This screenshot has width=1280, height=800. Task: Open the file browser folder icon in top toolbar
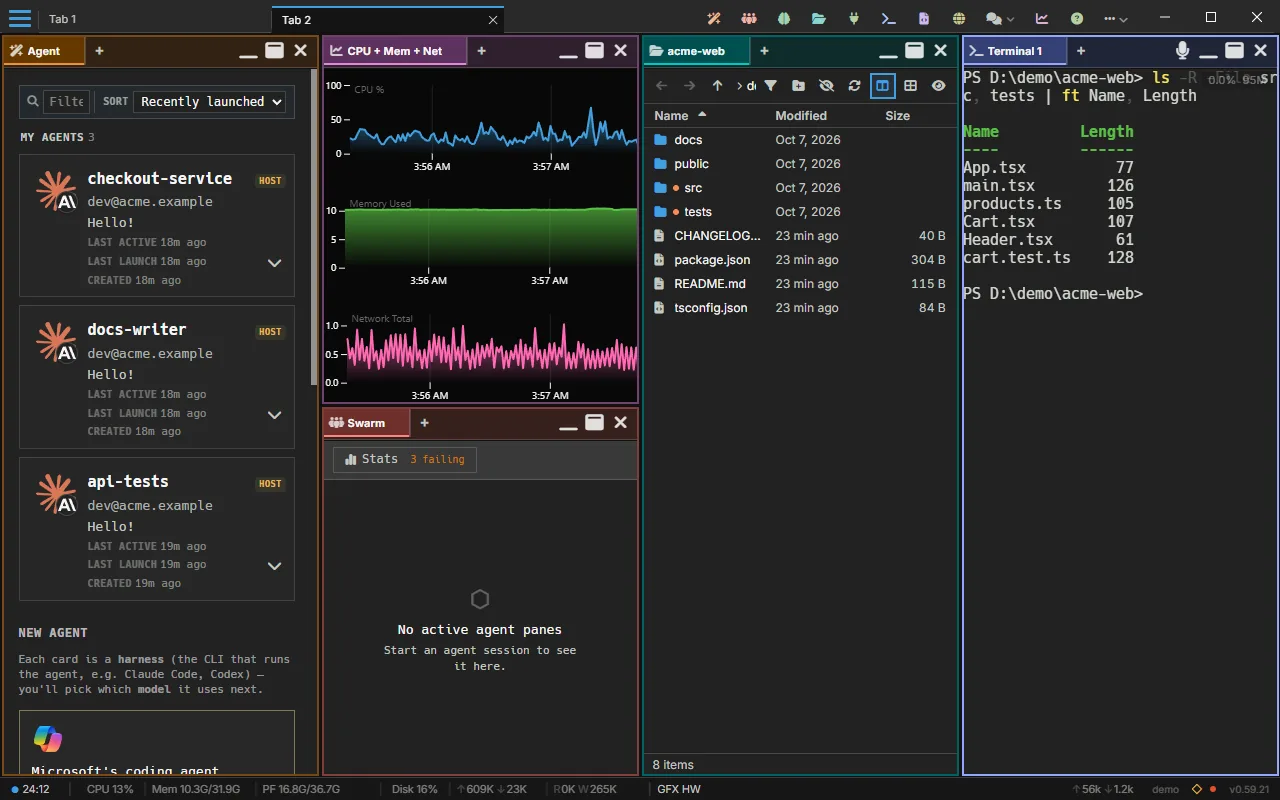coord(819,18)
